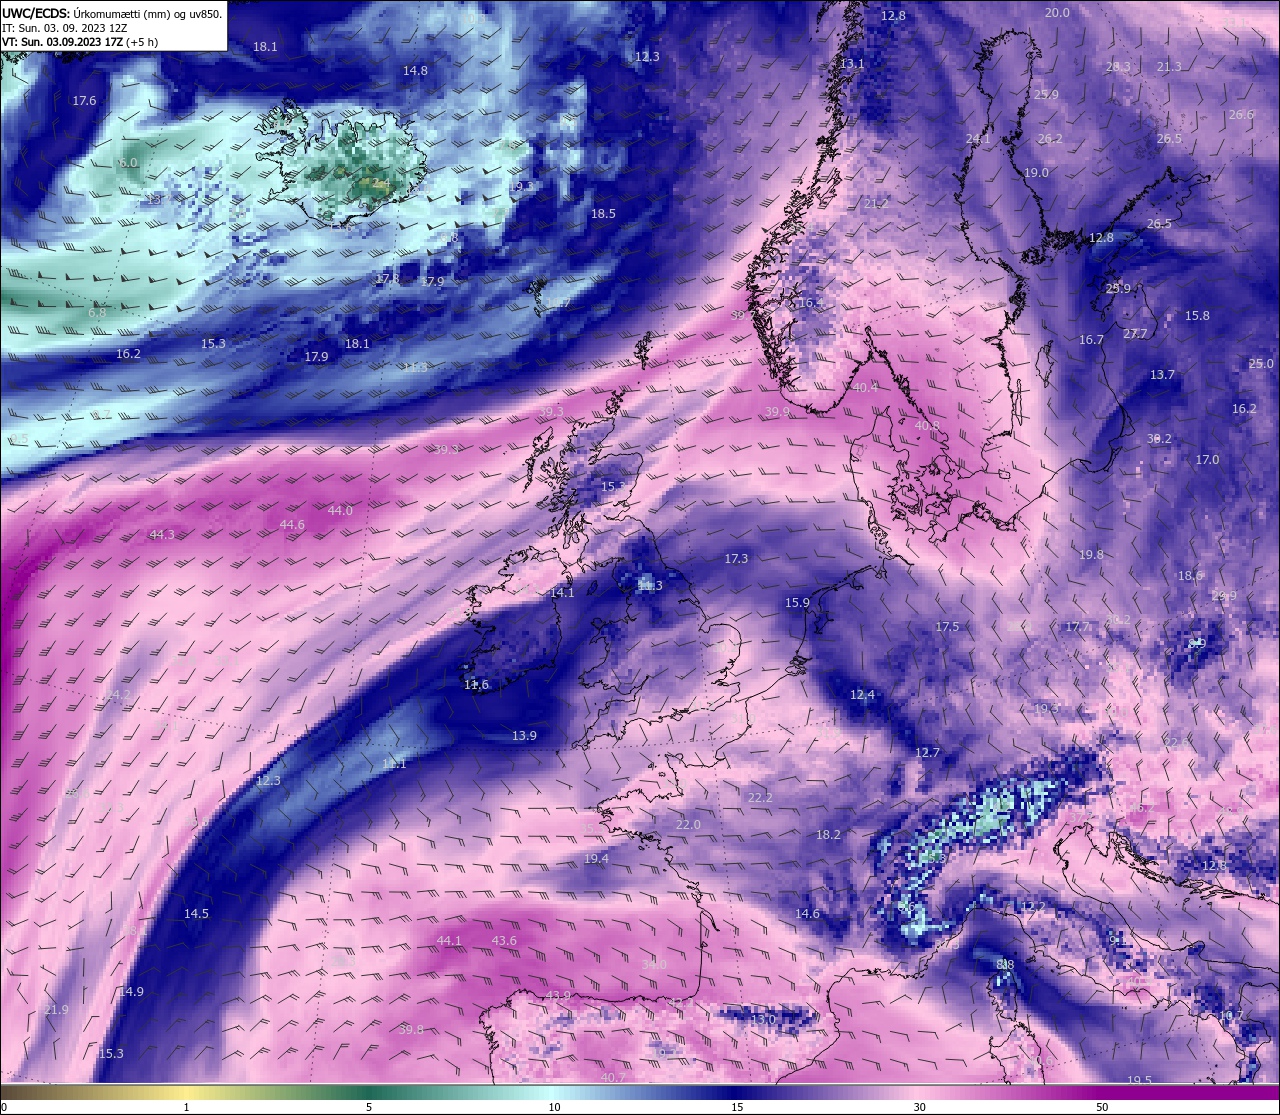Click the map value 39.9
The height and width of the screenshot is (1115, 1280).
tap(777, 412)
